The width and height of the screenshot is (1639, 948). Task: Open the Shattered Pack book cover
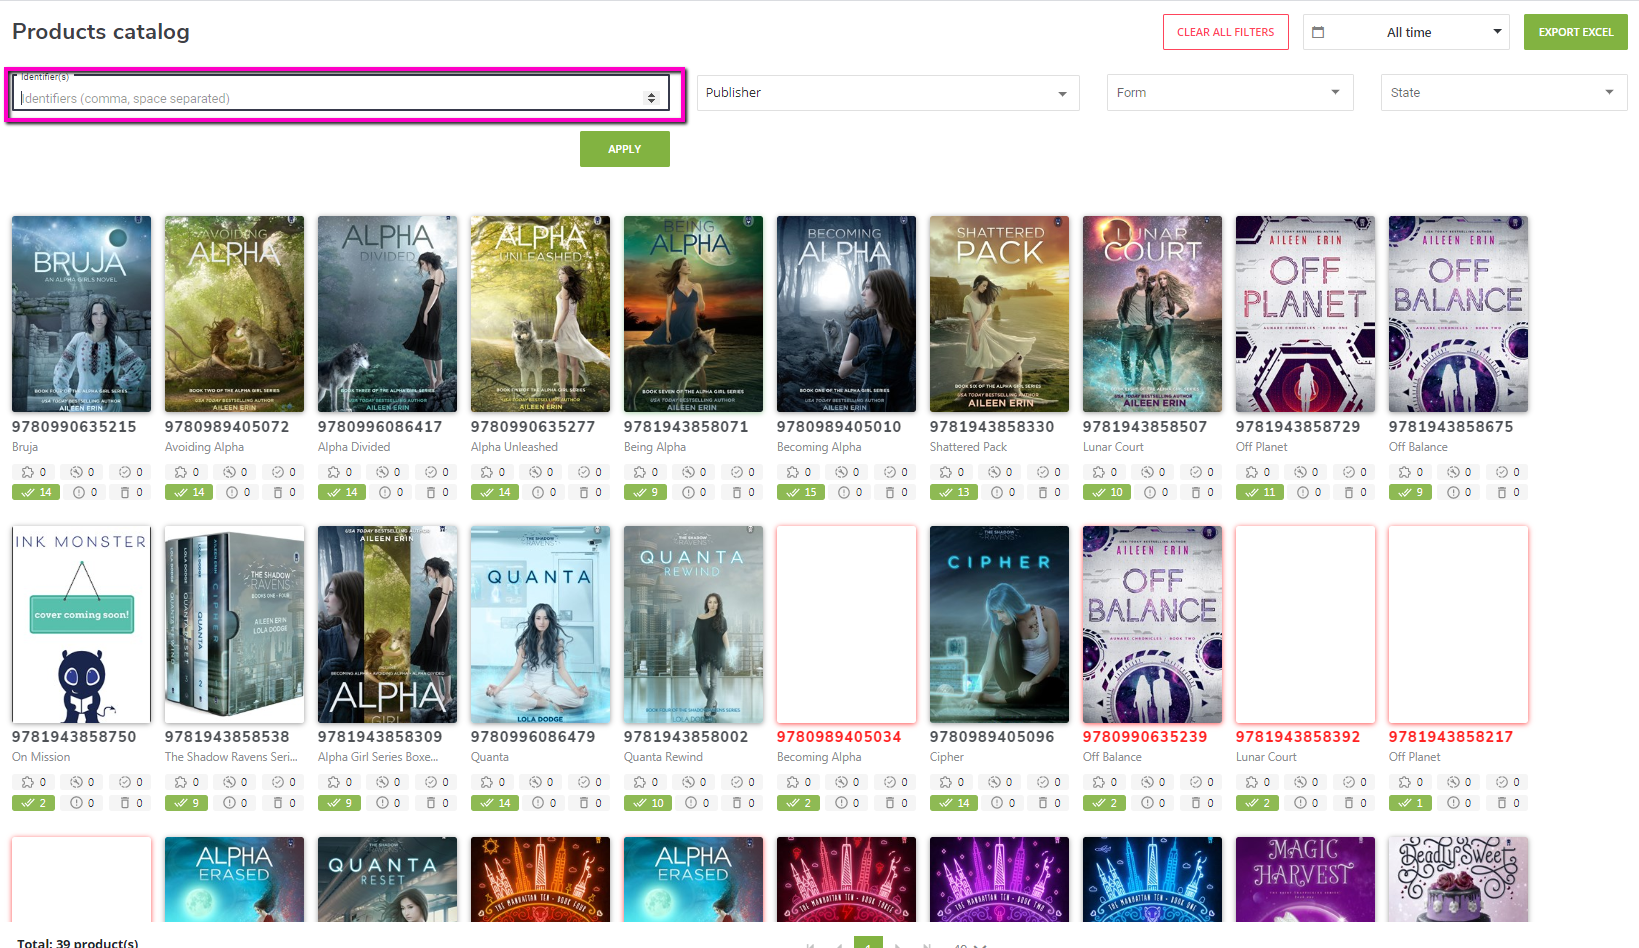[x=999, y=314]
